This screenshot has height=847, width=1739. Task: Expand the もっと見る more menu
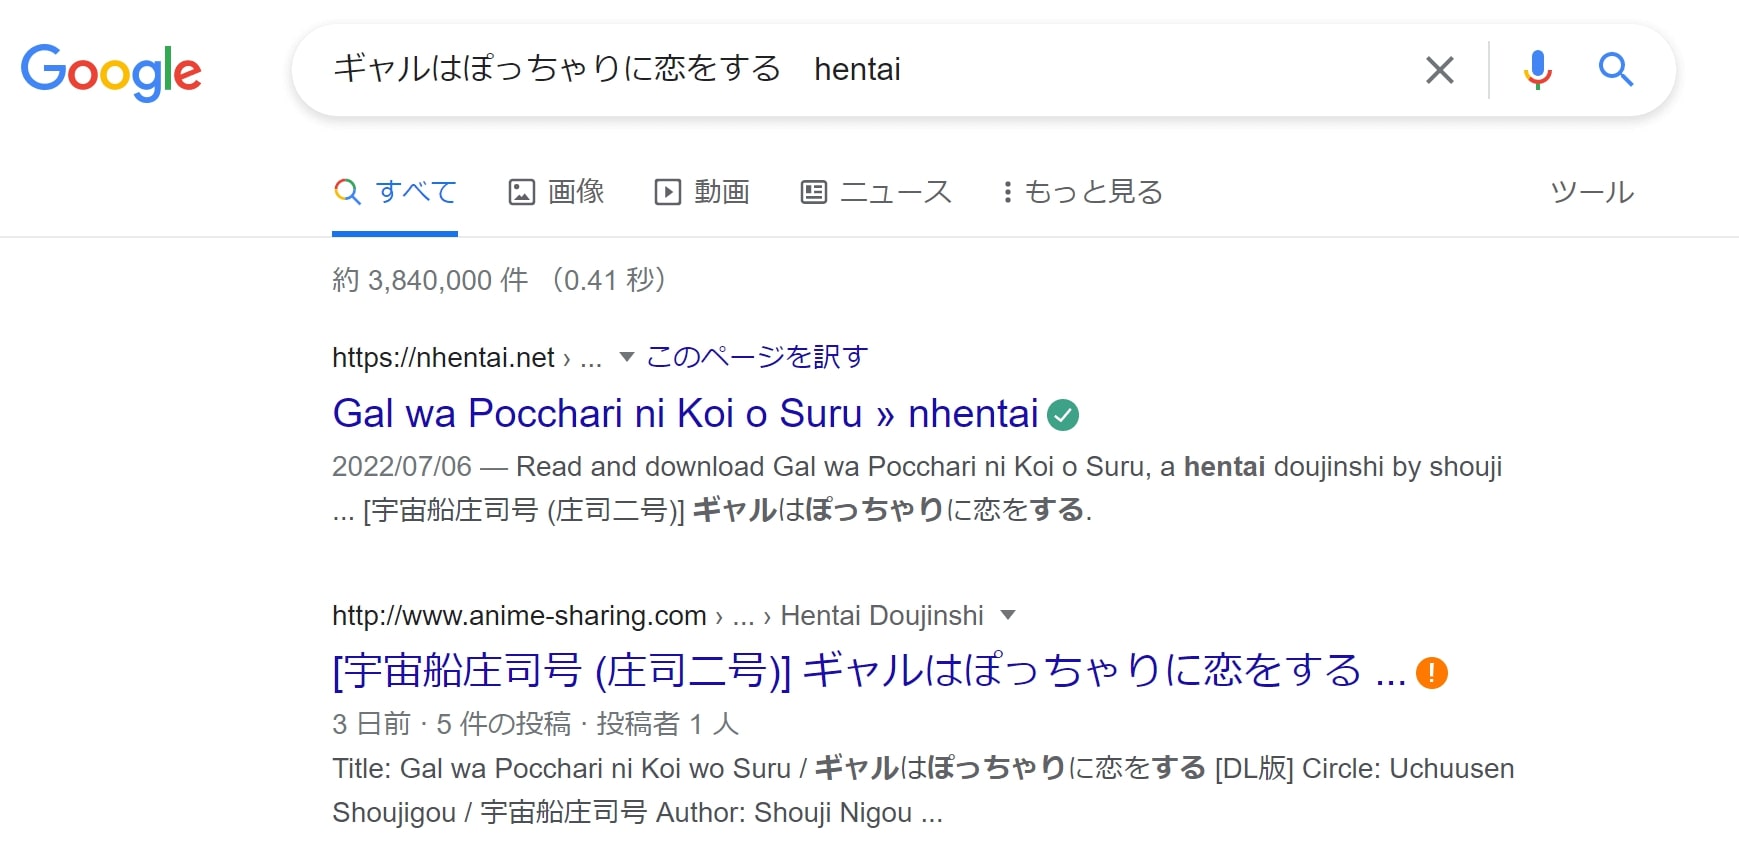pos(1083,191)
